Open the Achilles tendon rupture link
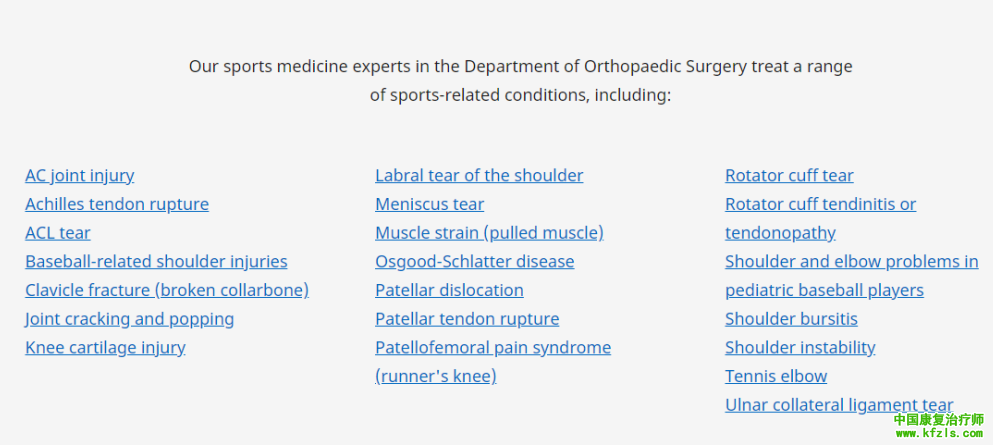 pyautogui.click(x=117, y=204)
